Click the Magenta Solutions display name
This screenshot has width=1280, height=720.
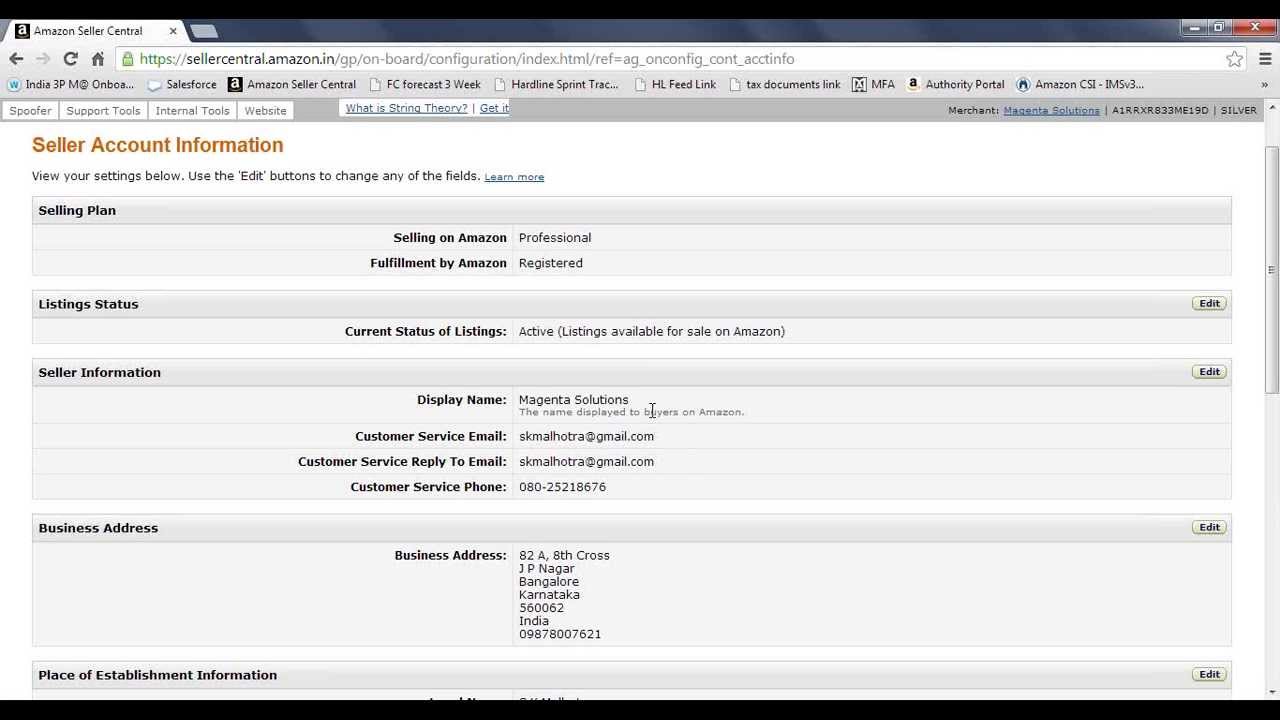click(x=573, y=399)
